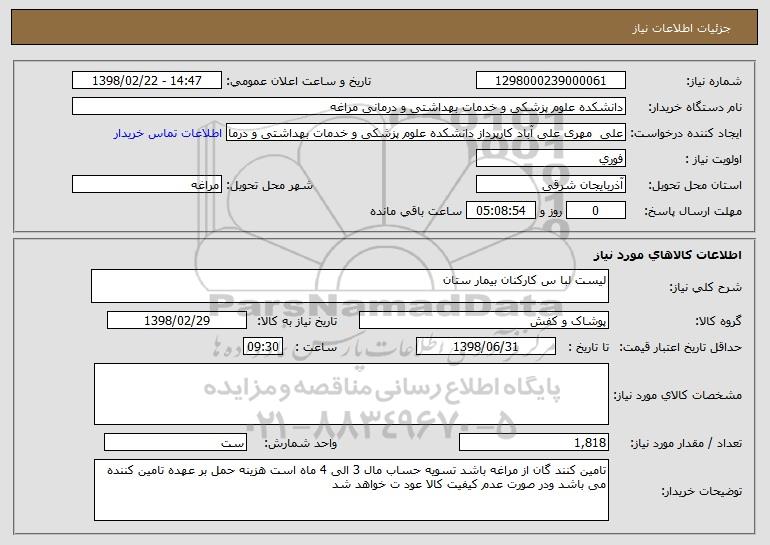Click the label توضیحات خریدار
This screenshot has width=770, height=545.
[x=702, y=491]
